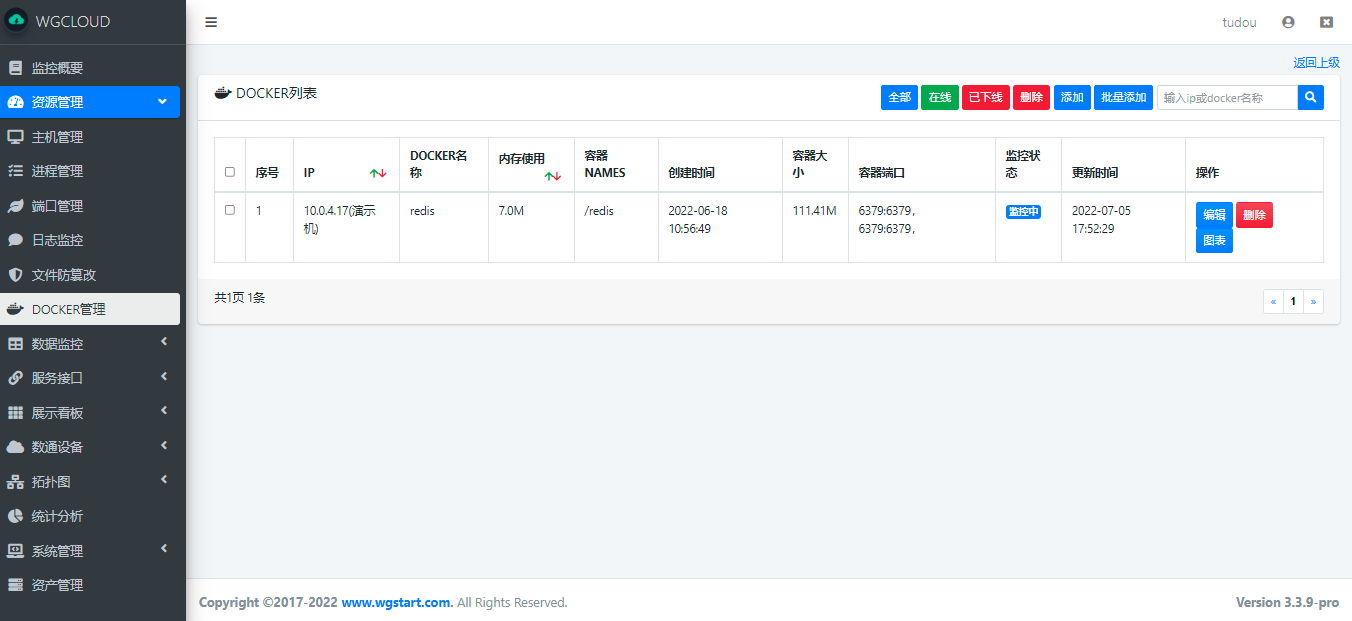The width and height of the screenshot is (1352, 621).
Task: Click the Docker whale icon beside DOCKER列表
Action: pos(221,91)
